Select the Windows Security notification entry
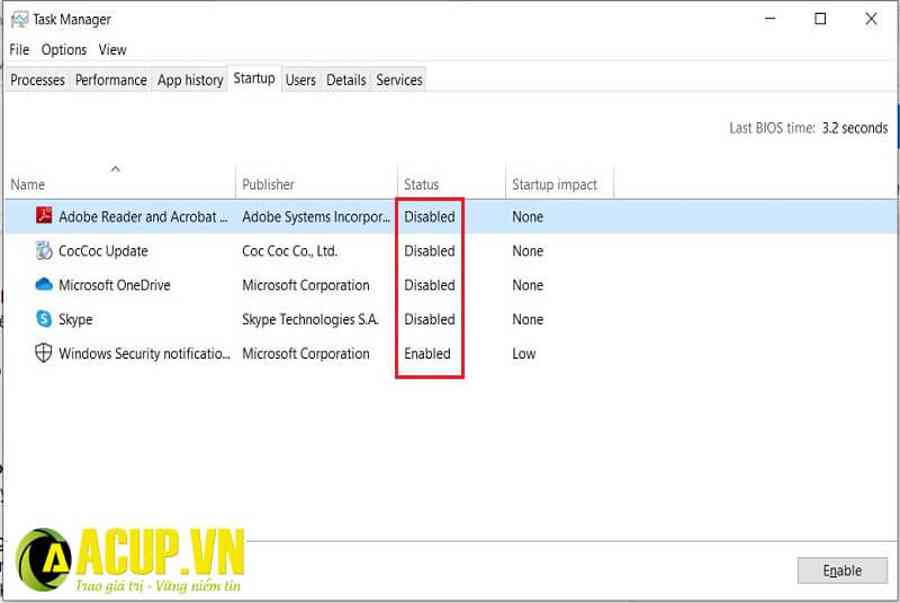 144,353
